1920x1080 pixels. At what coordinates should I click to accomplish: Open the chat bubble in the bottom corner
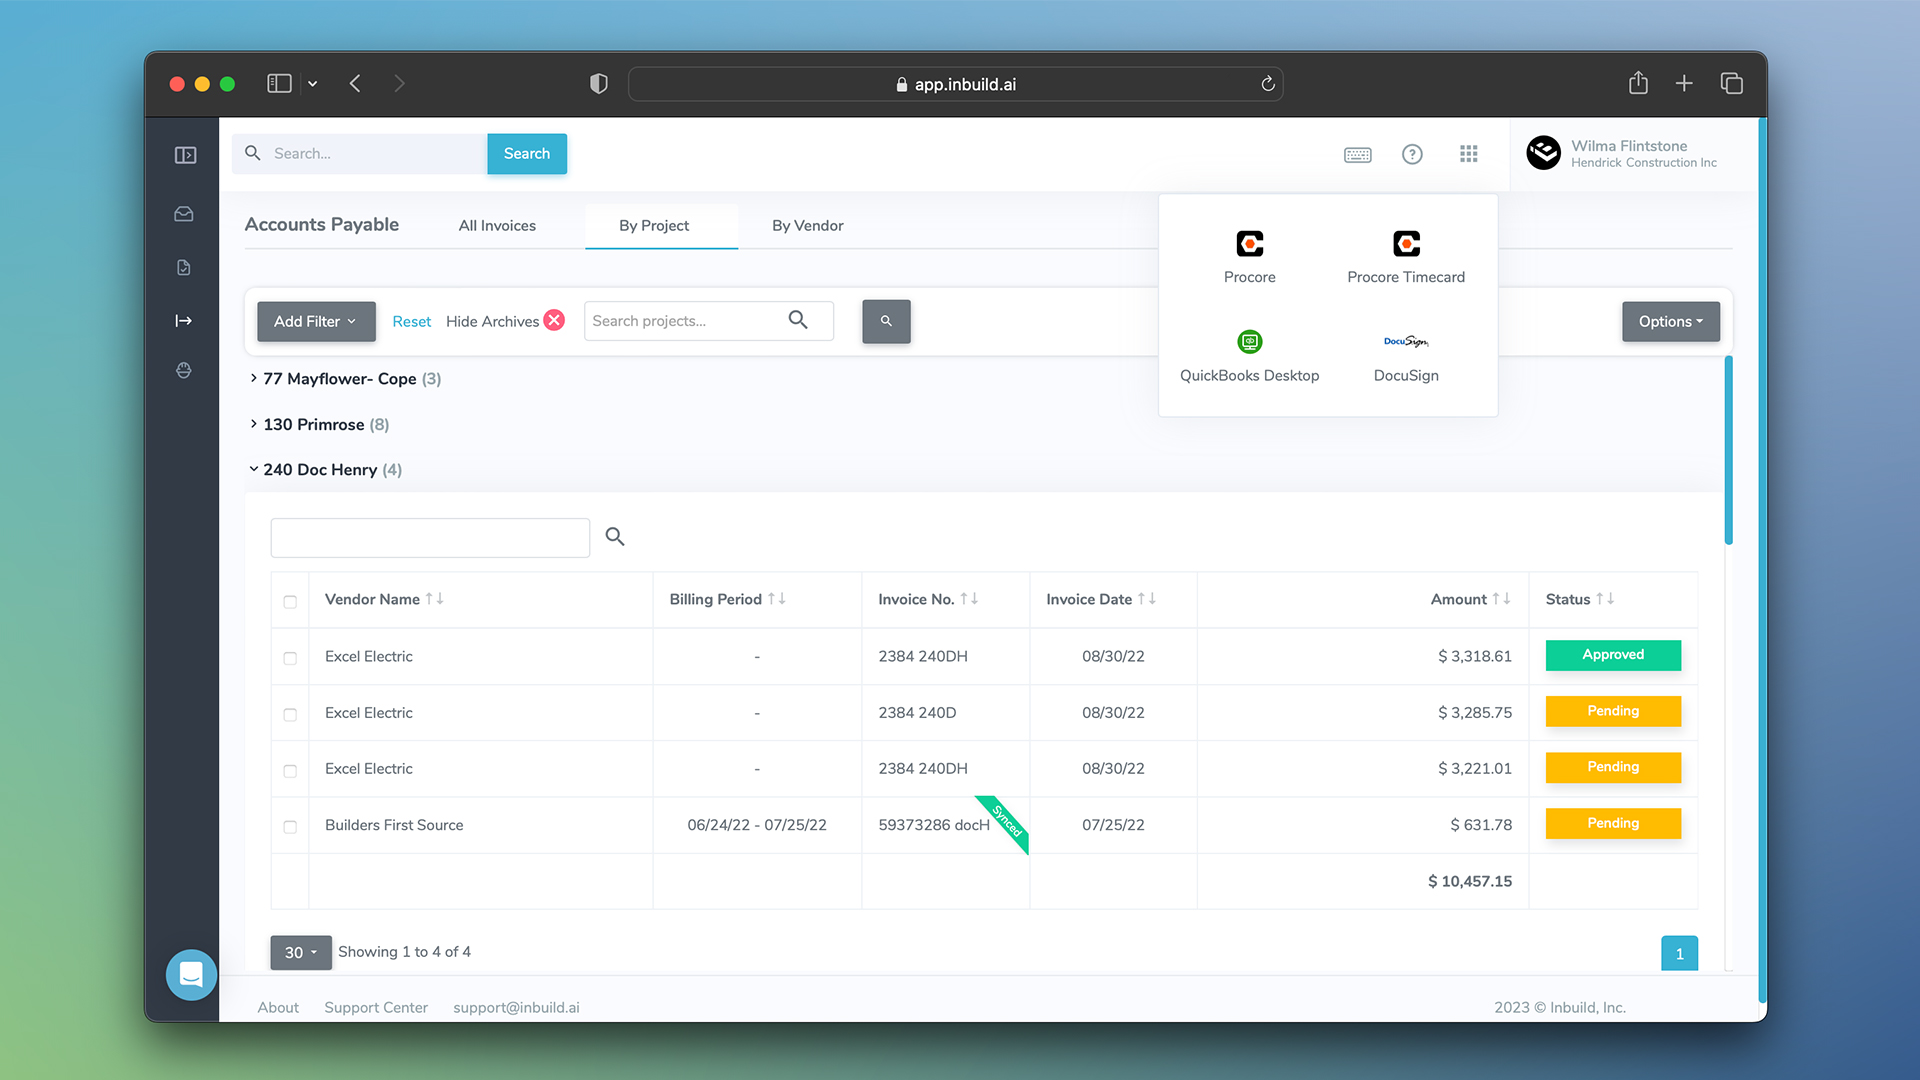pyautogui.click(x=191, y=974)
